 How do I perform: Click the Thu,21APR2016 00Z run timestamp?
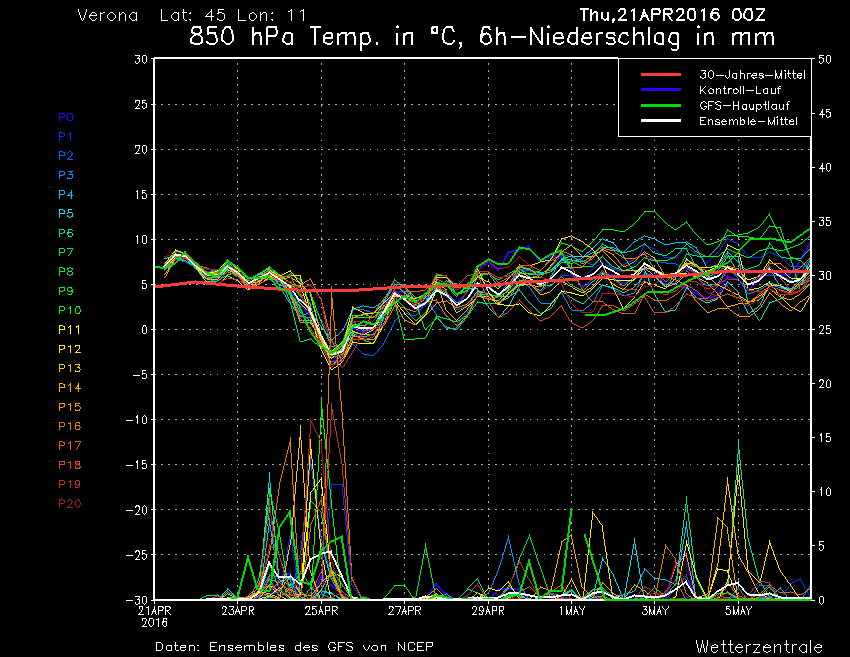[x=672, y=15]
